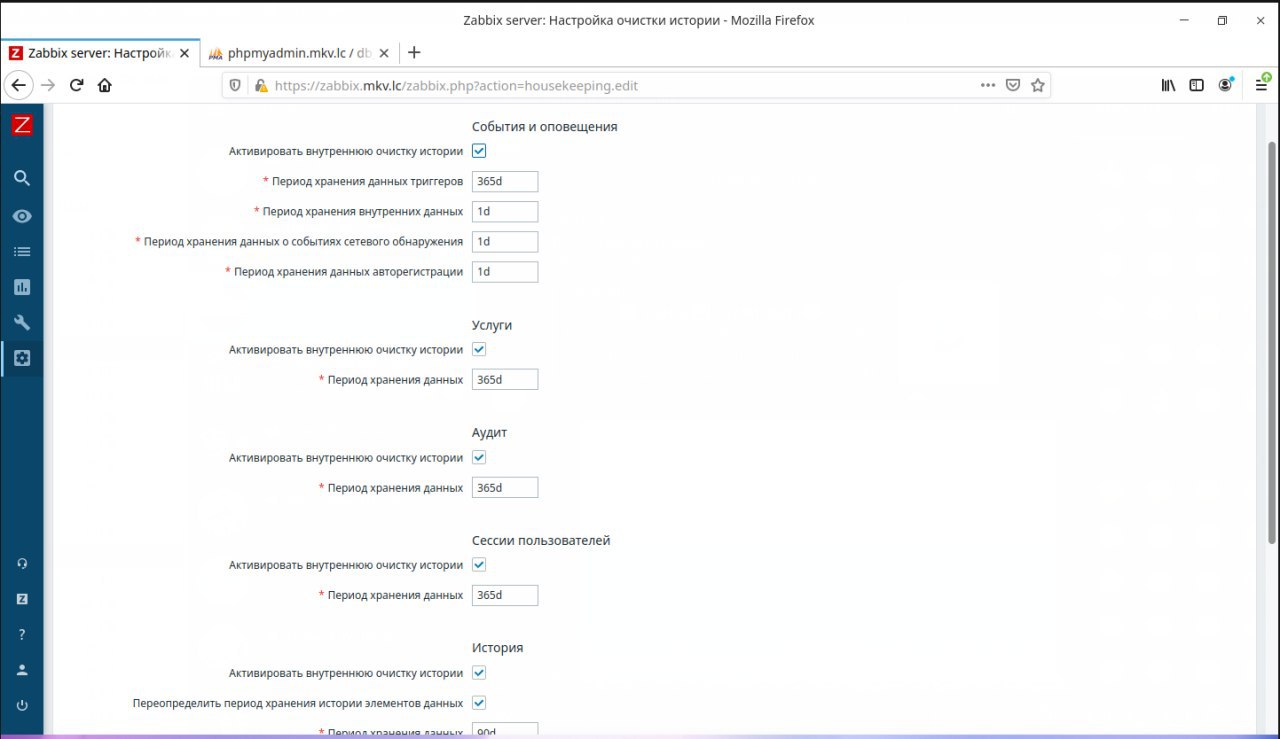
Task: Open the Firefox library icon
Action: [x=1168, y=86]
